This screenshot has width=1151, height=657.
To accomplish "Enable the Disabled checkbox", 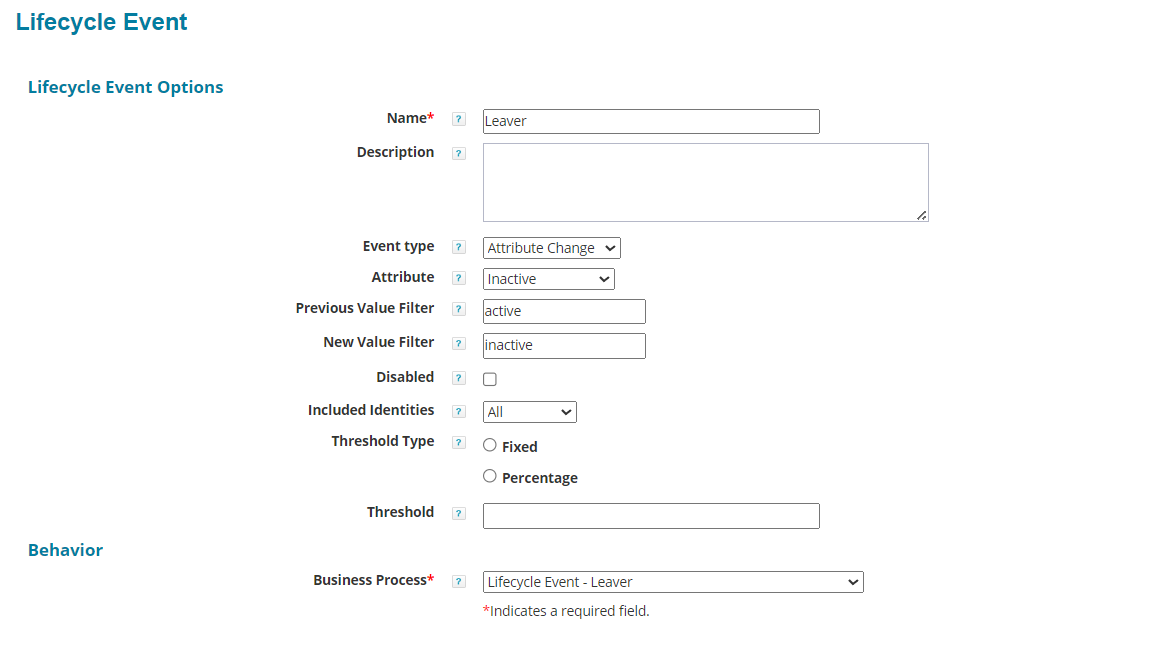I will point(490,379).
